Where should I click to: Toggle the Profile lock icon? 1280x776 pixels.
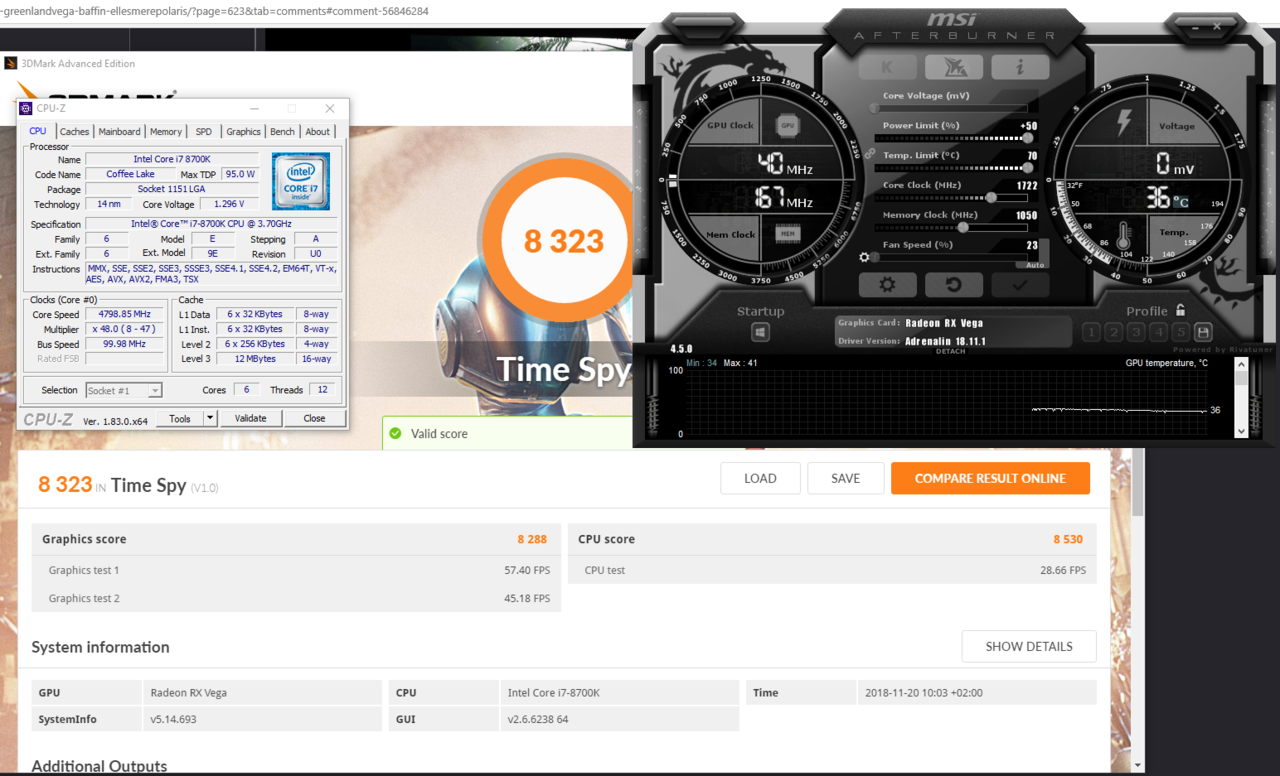[1181, 311]
